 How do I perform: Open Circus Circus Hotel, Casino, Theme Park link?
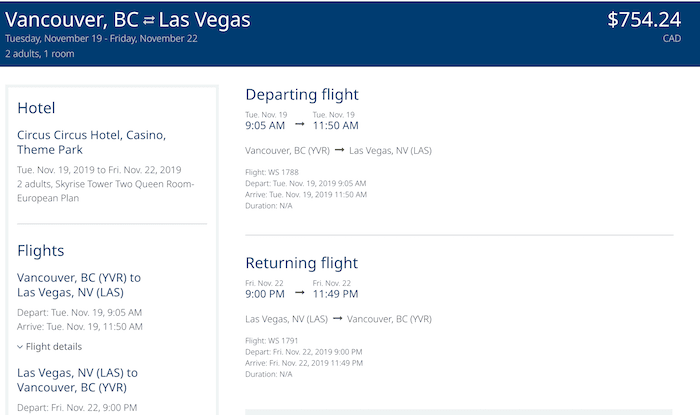point(92,142)
